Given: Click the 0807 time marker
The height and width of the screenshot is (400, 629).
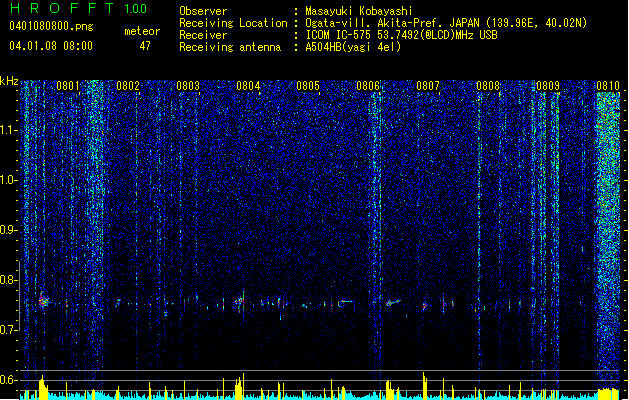Looking at the screenshot, I should pos(428,86).
